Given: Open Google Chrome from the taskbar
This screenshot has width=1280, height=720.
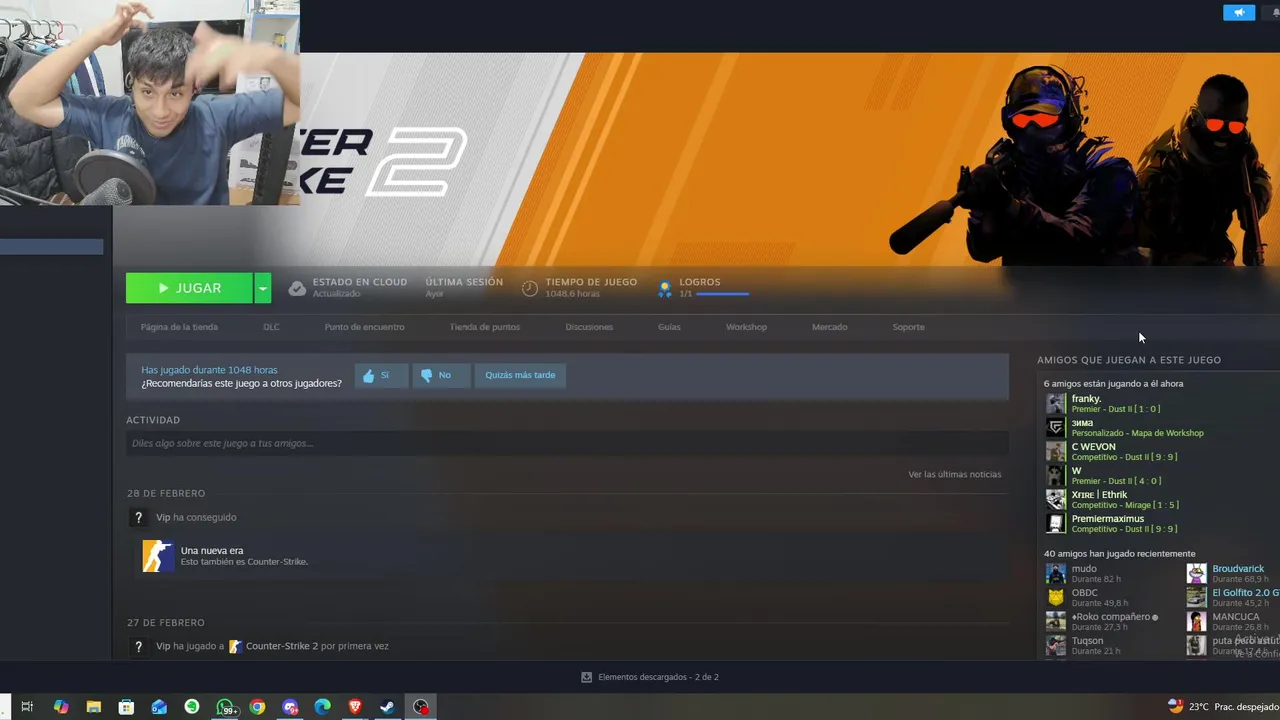Looking at the screenshot, I should pyautogui.click(x=258, y=707).
